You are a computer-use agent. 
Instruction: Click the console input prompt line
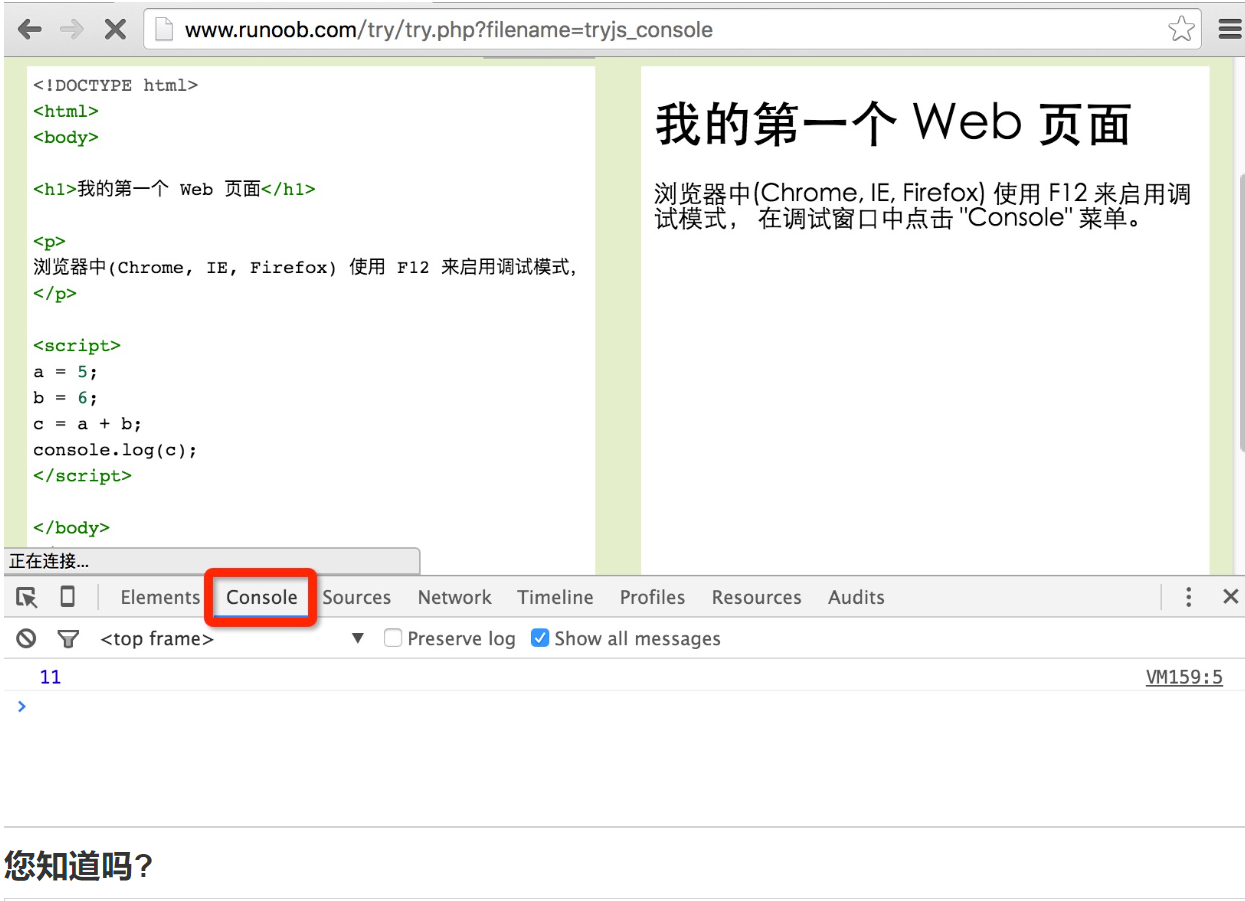(x=622, y=707)
